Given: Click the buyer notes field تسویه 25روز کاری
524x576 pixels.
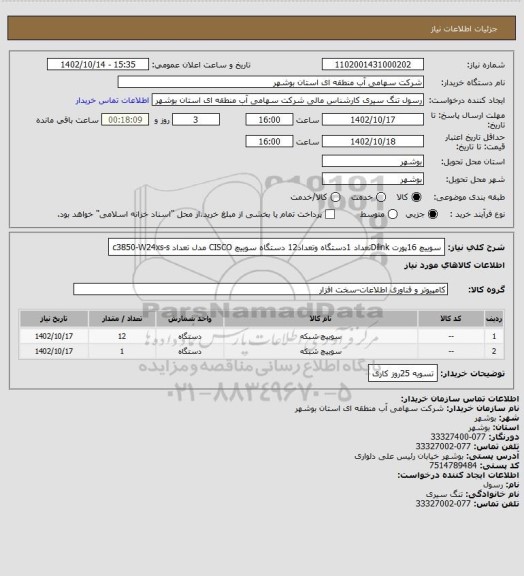Looking at the screenshot, I should (x=403, y=374).
